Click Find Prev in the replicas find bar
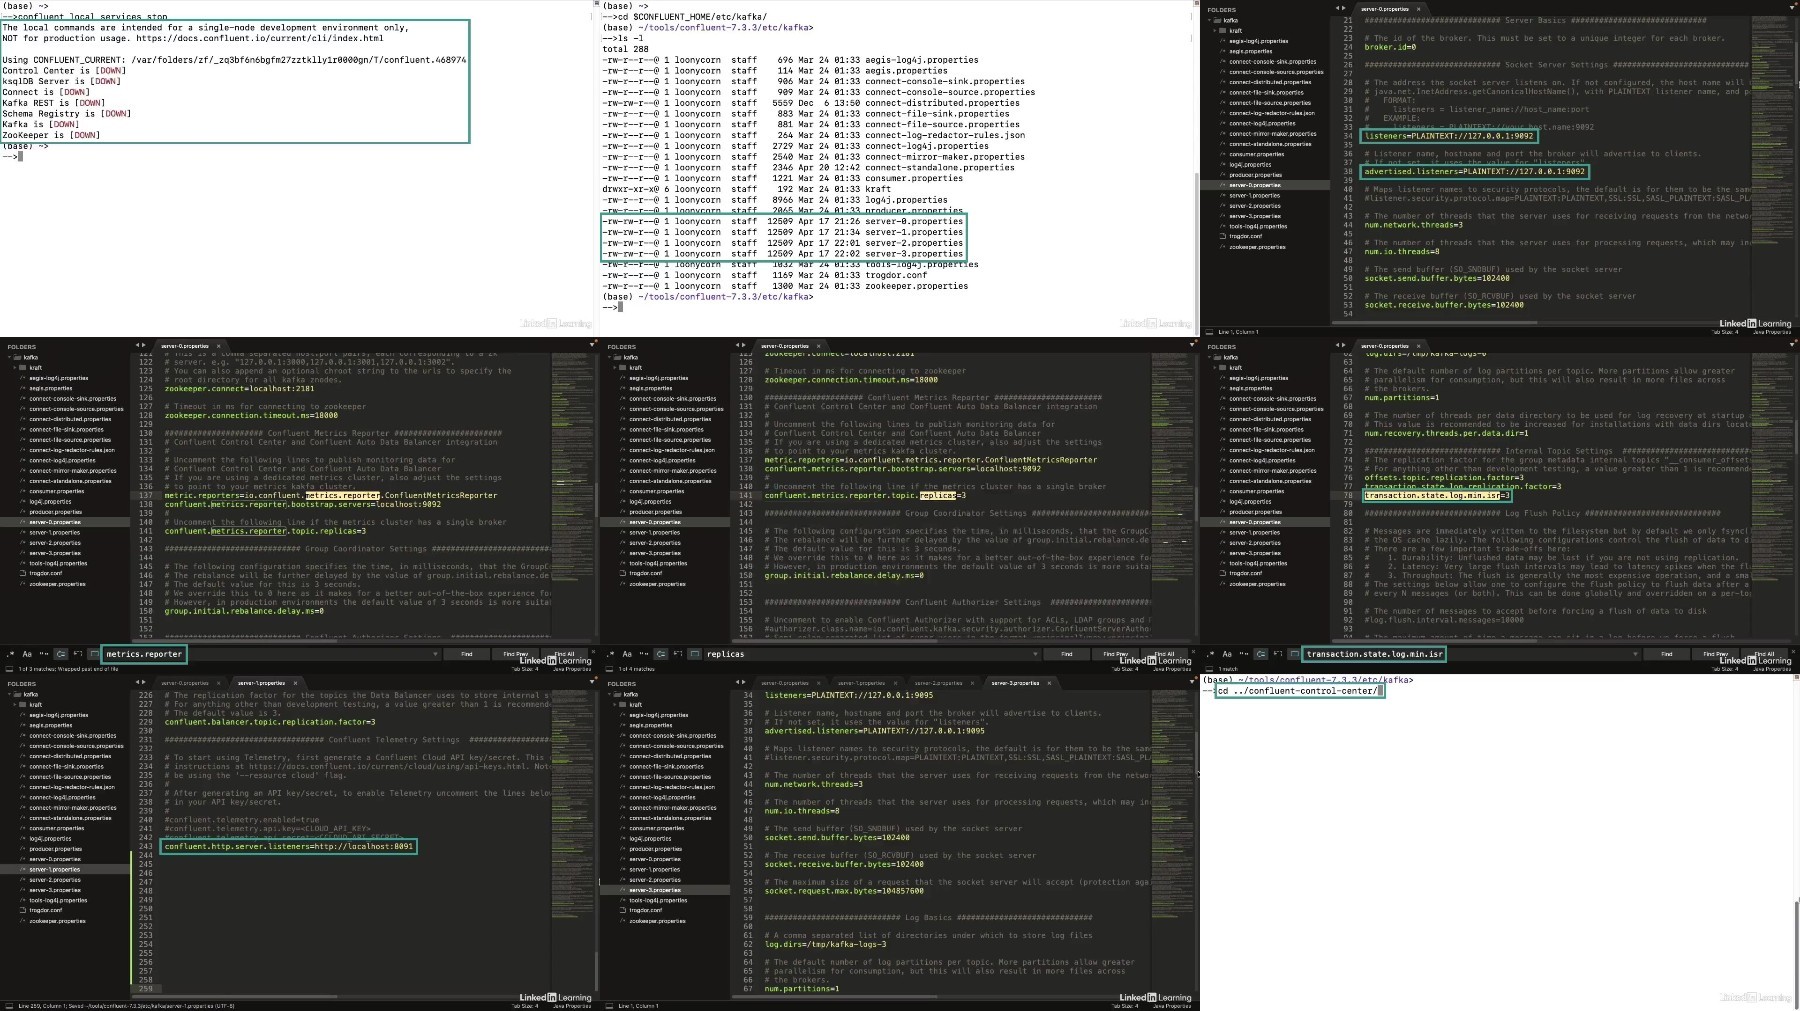 pyautogui.click(x=1115, y=654)
